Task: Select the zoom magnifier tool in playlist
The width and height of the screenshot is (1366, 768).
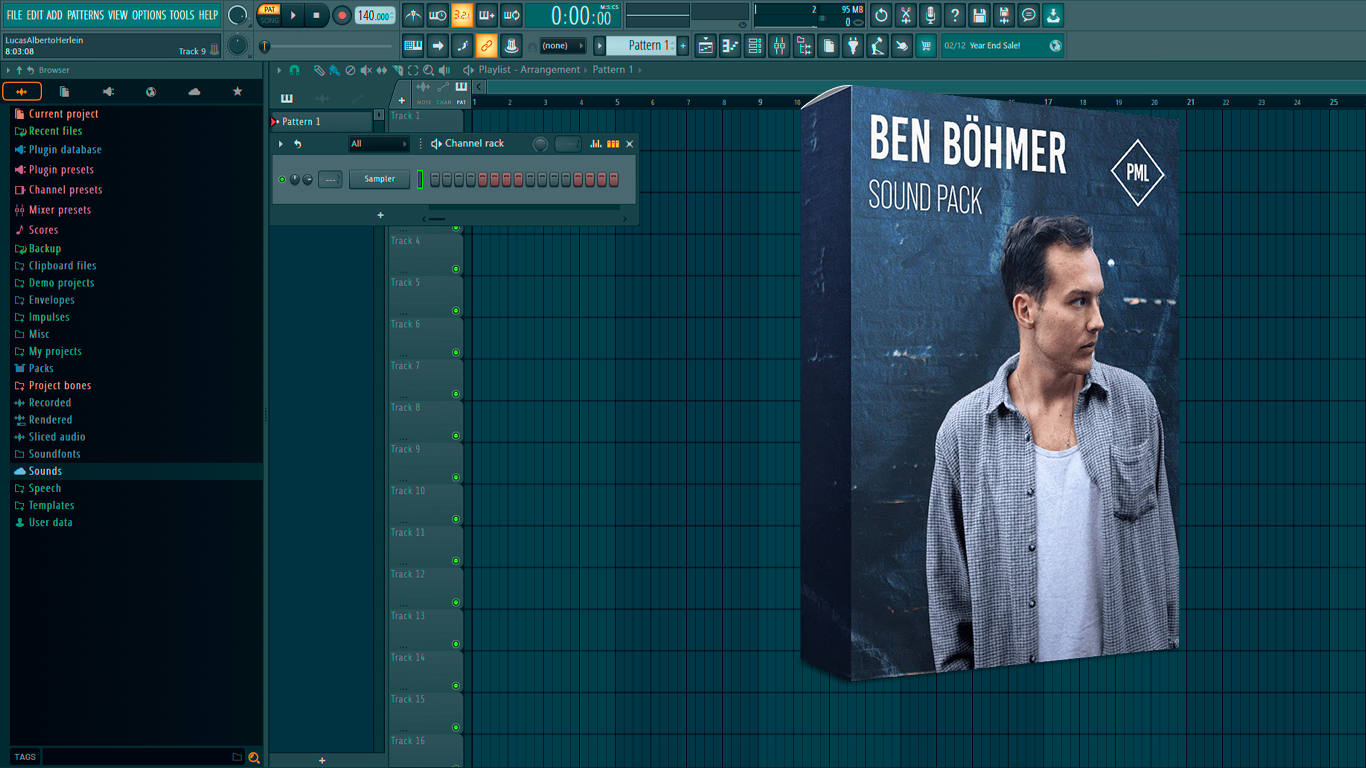Action: point(428,70)
